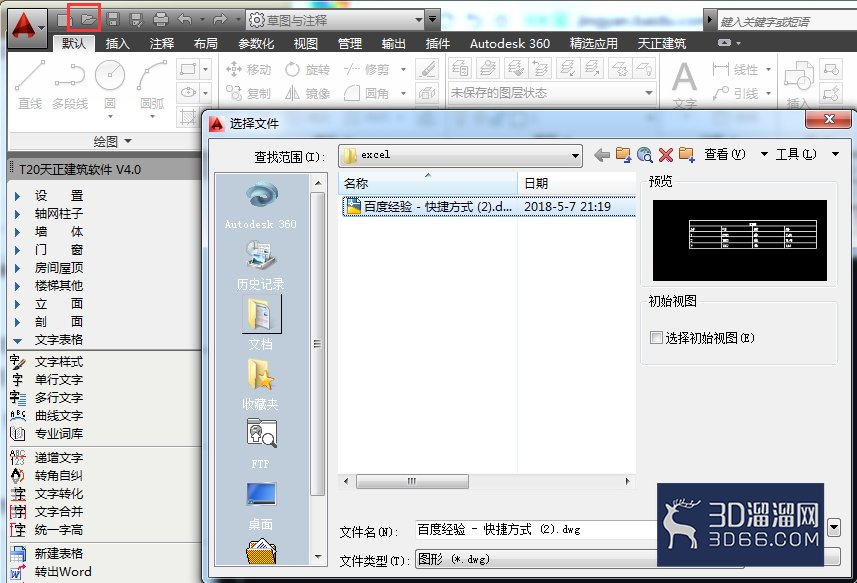
Task: Click the create new folder icon in dialog
Action: tap(686, 155)
